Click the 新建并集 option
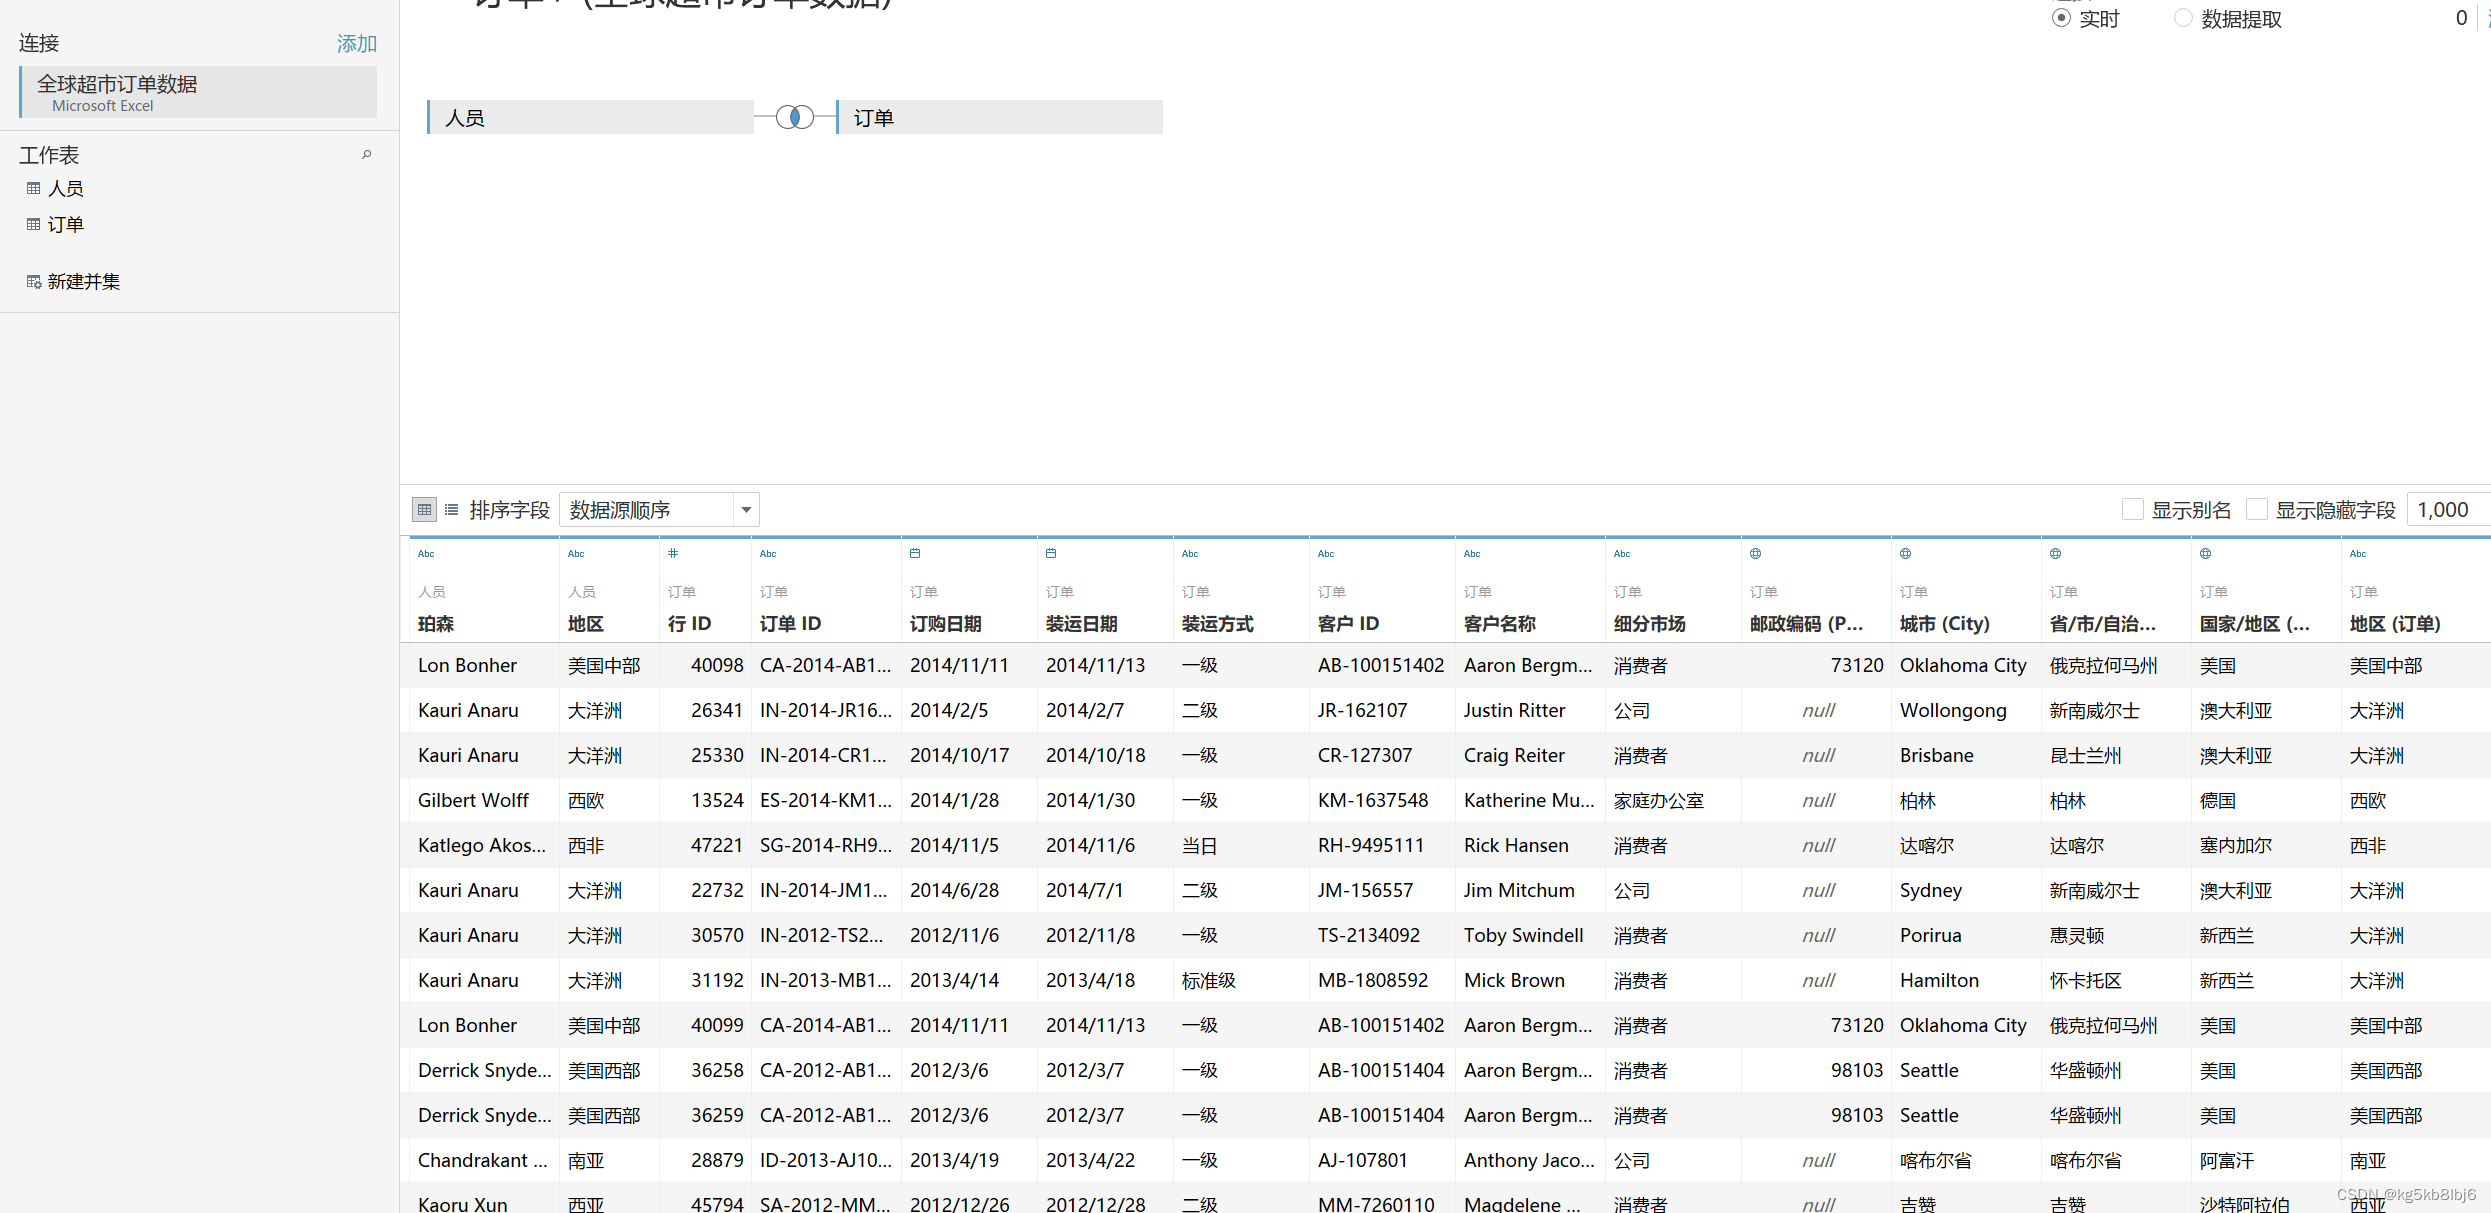Screen dimensions: 2491x1213 pos(84,281)
